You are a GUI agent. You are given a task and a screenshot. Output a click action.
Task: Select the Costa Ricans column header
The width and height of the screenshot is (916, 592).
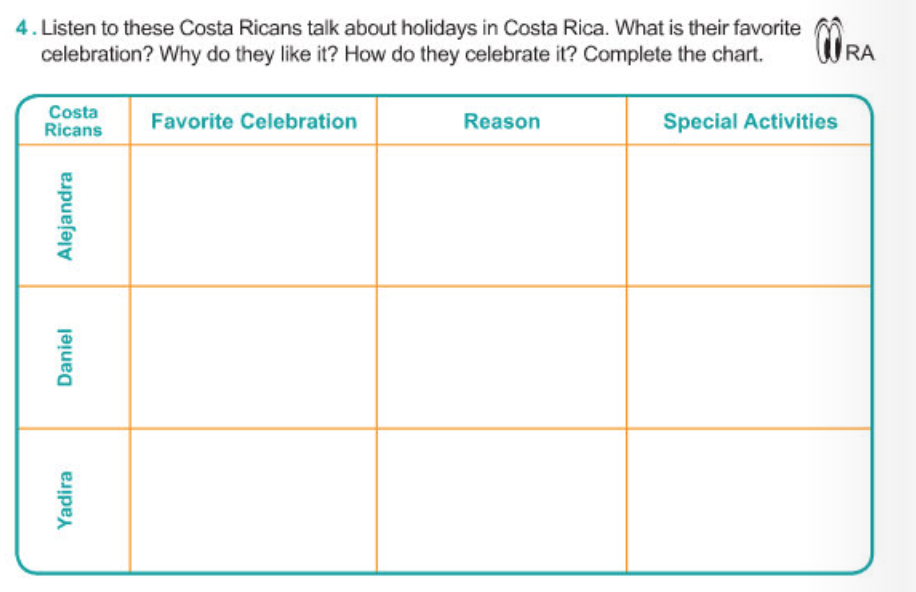click(x=74, y=121)
